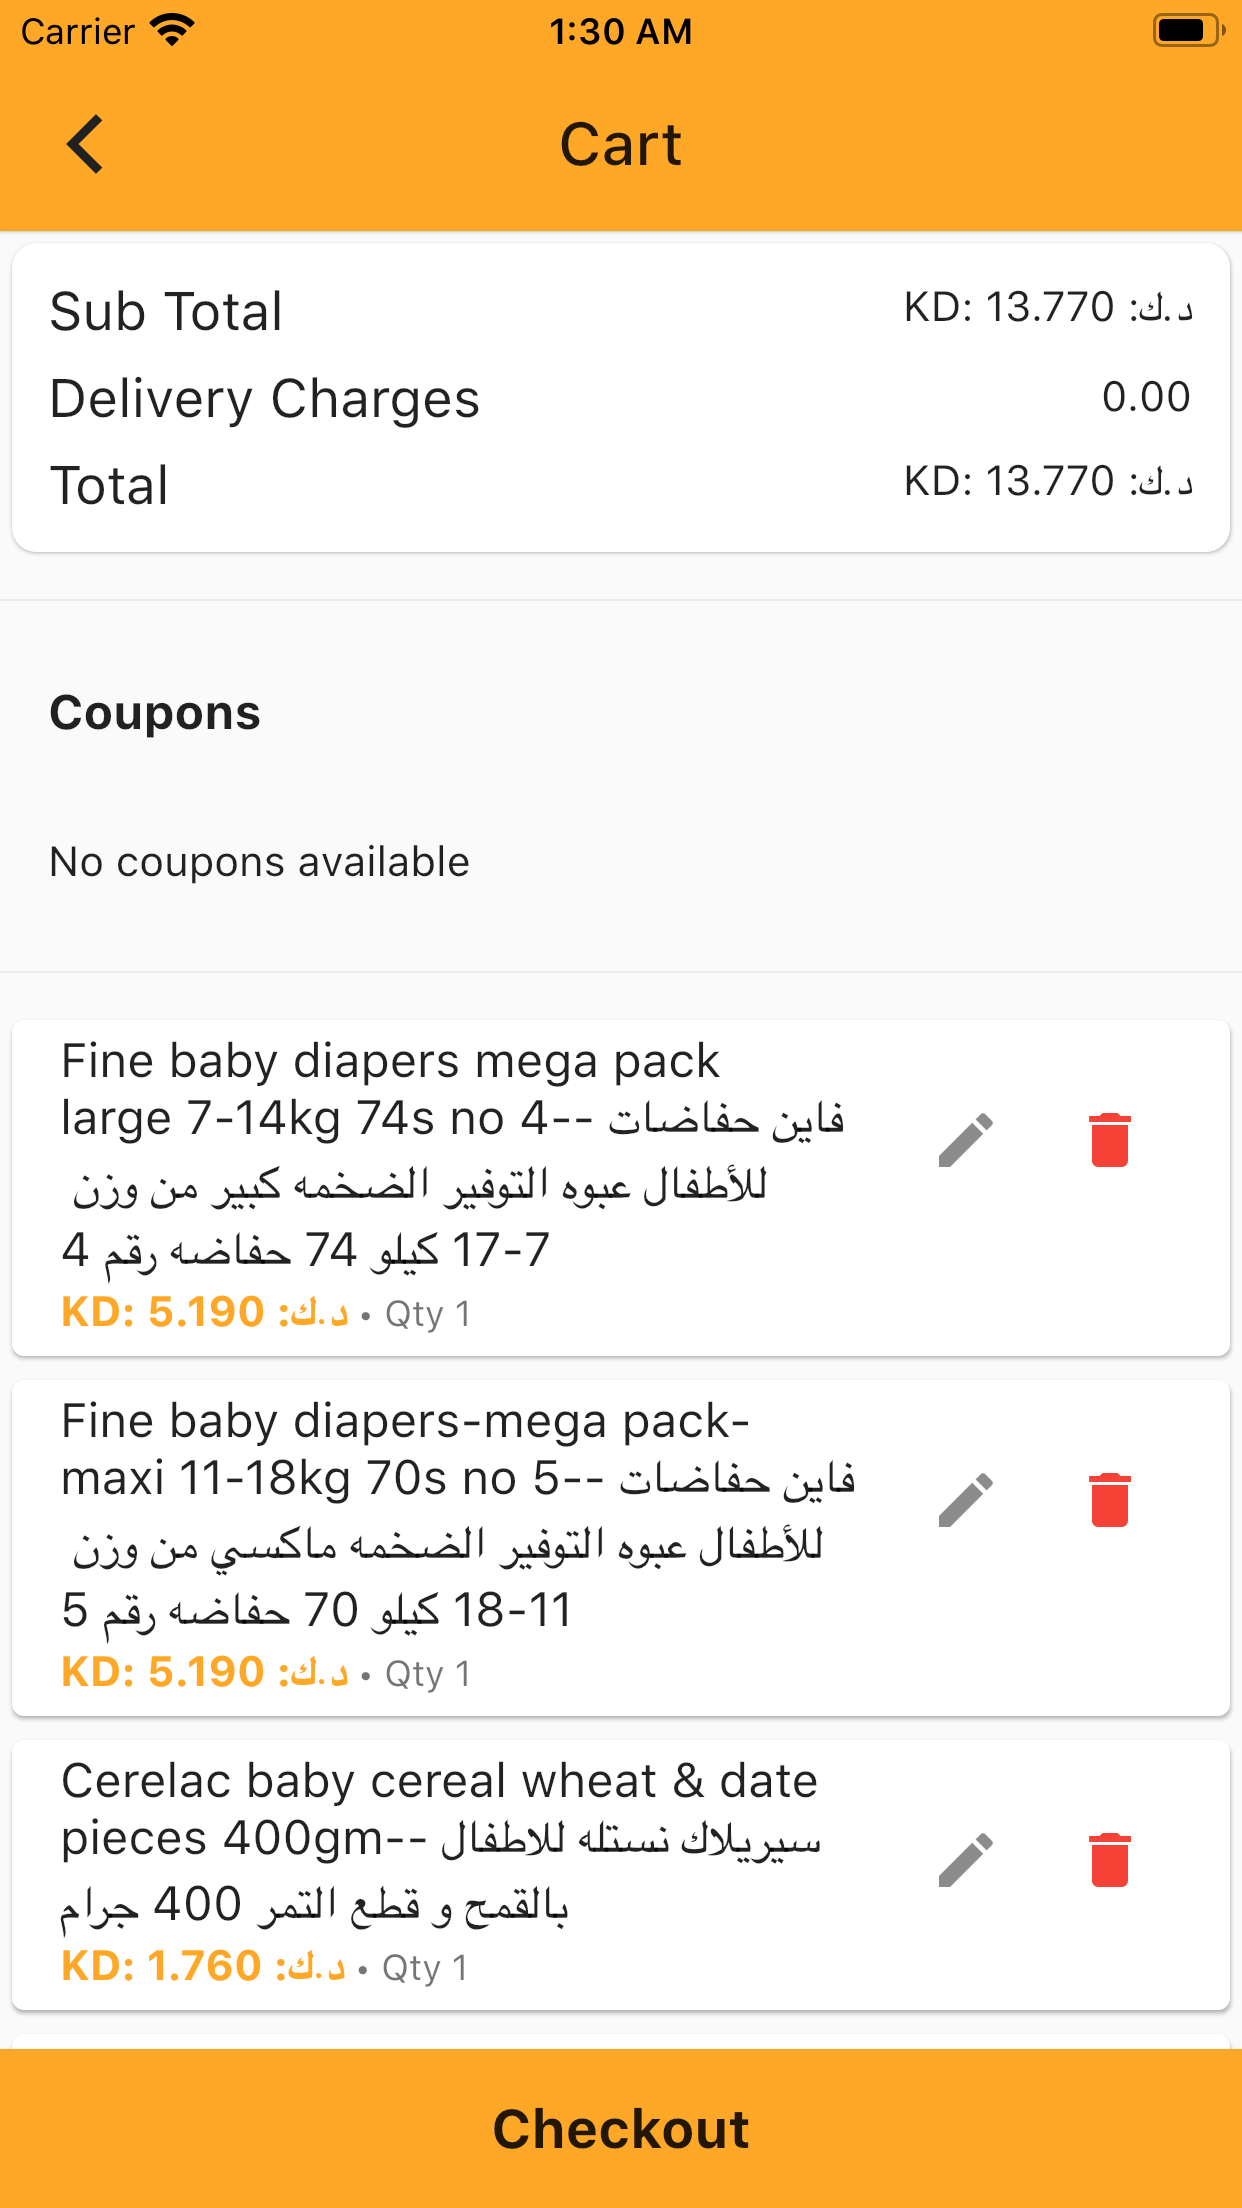This screenshot has height=2208, width=1242.
Task: Tap the Cart title in header
Action: (x=620, y=144)
